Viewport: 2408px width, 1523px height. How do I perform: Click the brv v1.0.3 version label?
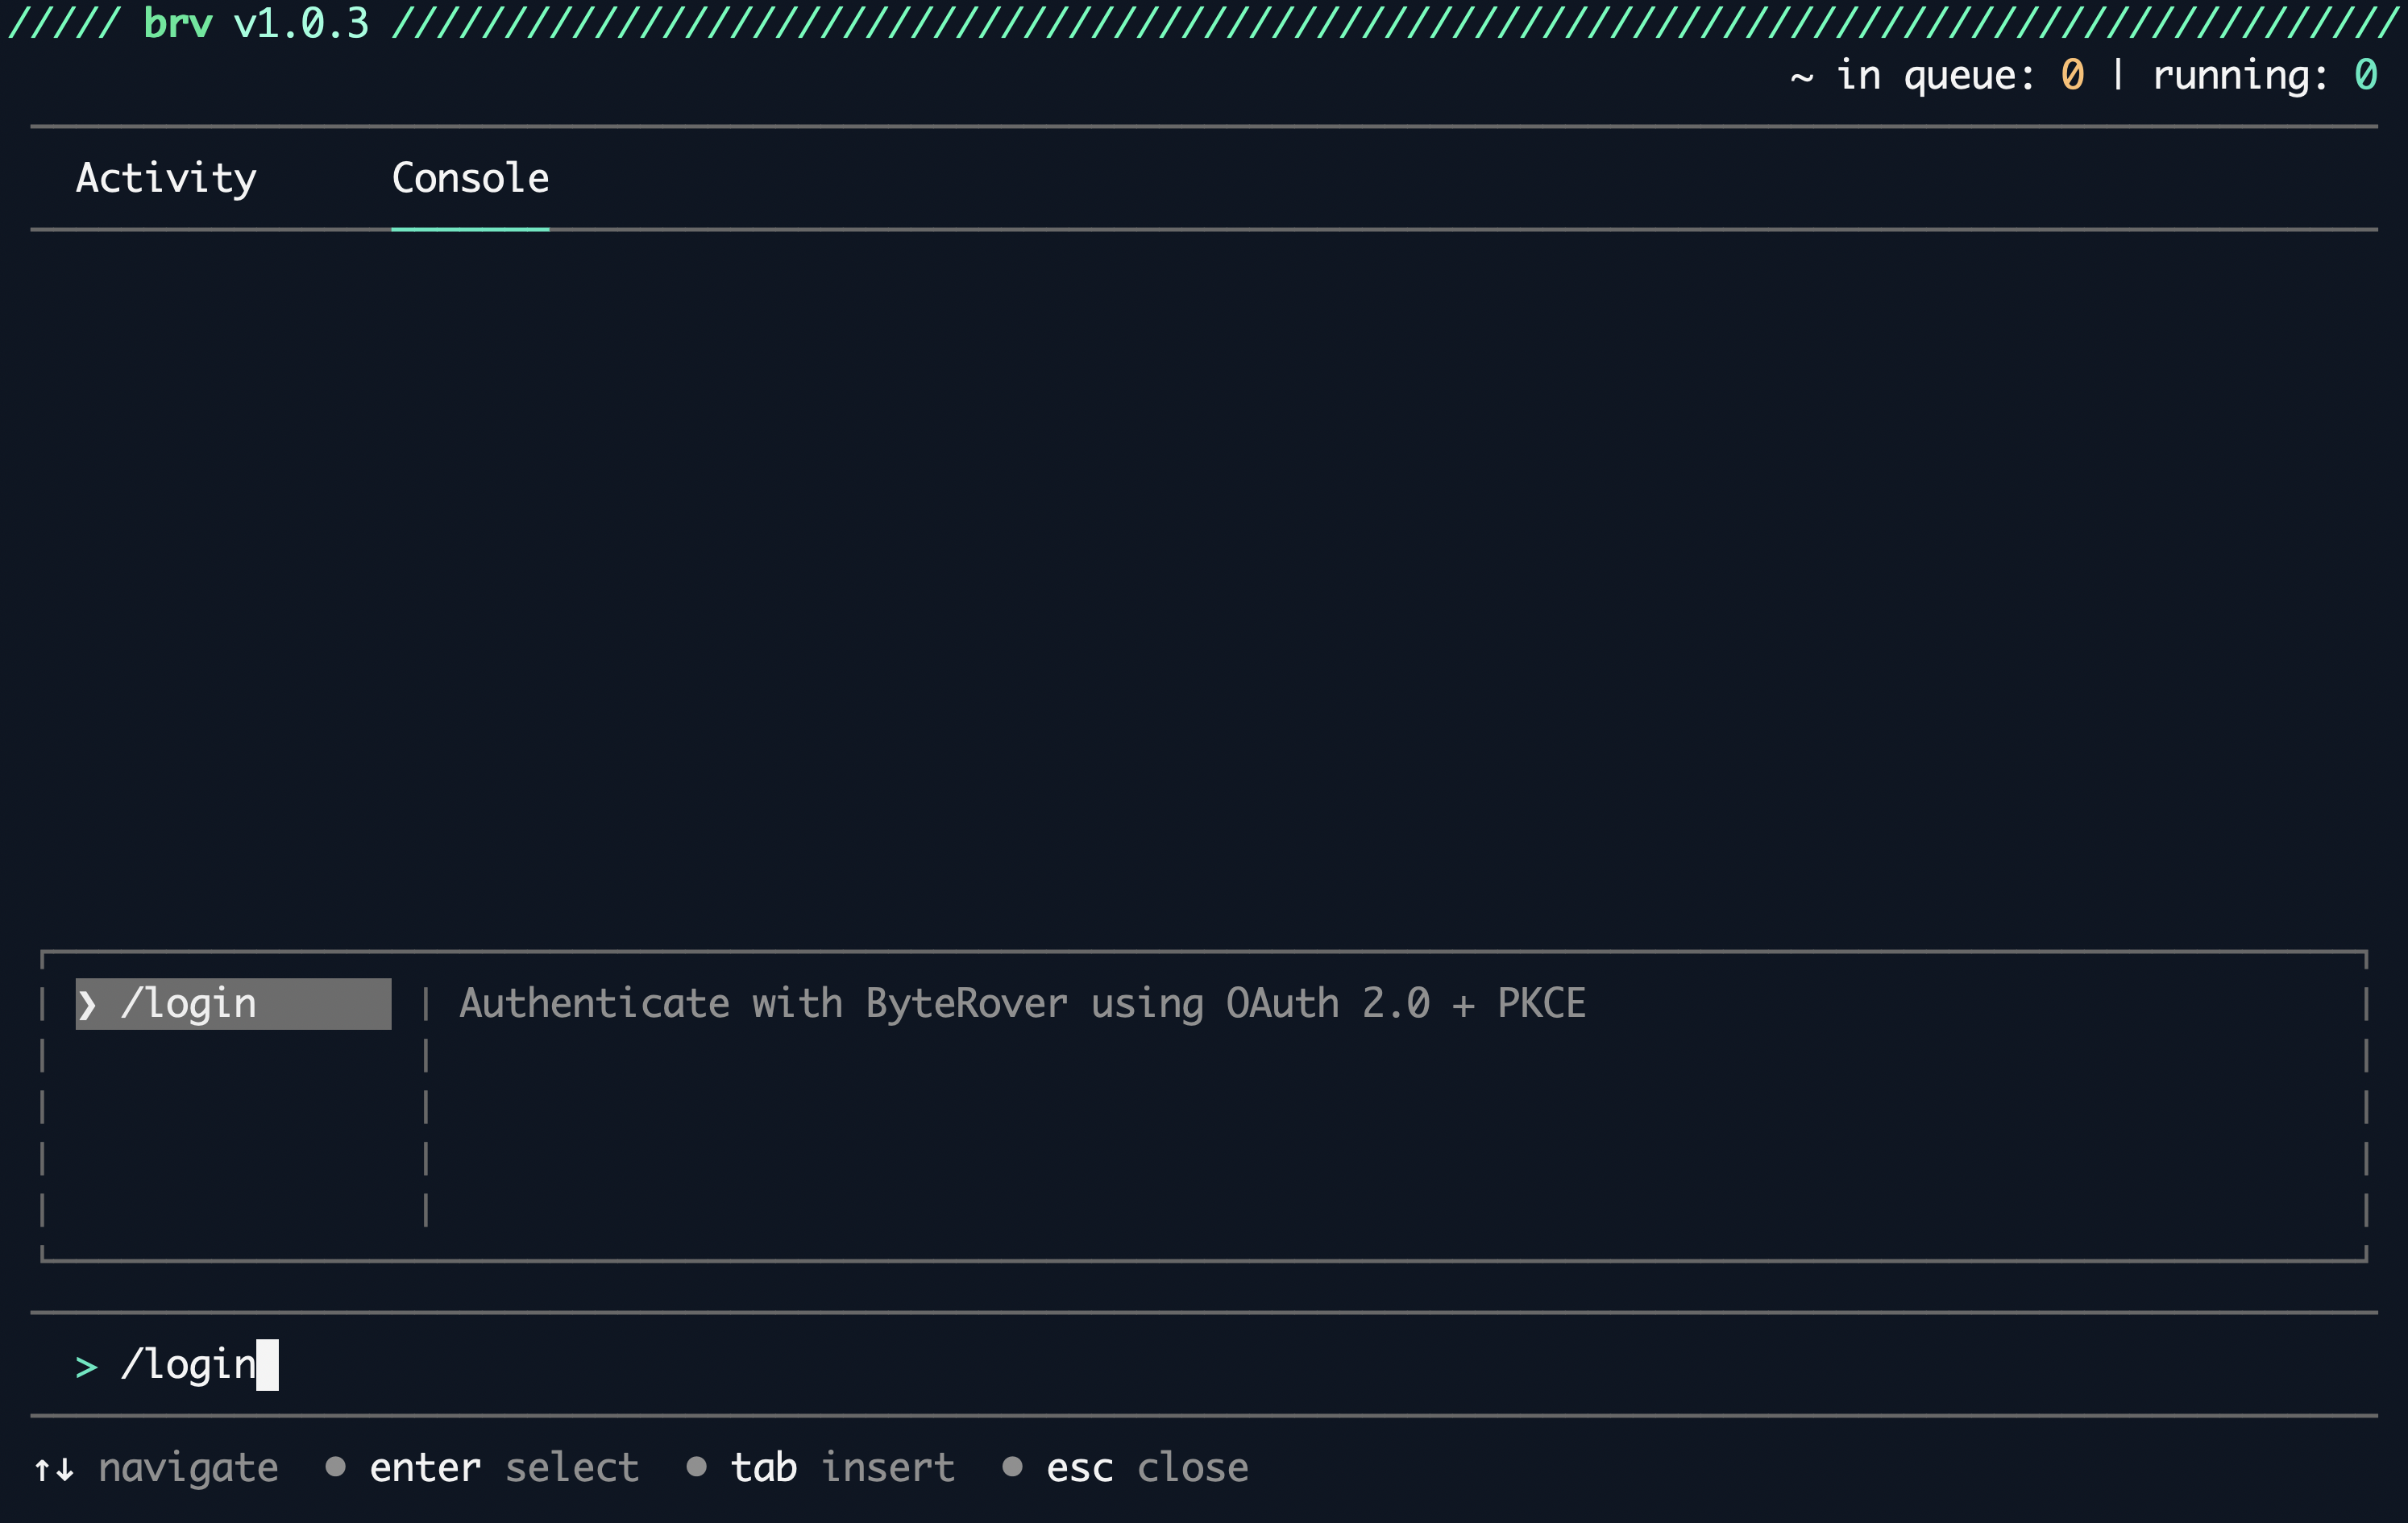click(x=255, y=20)
